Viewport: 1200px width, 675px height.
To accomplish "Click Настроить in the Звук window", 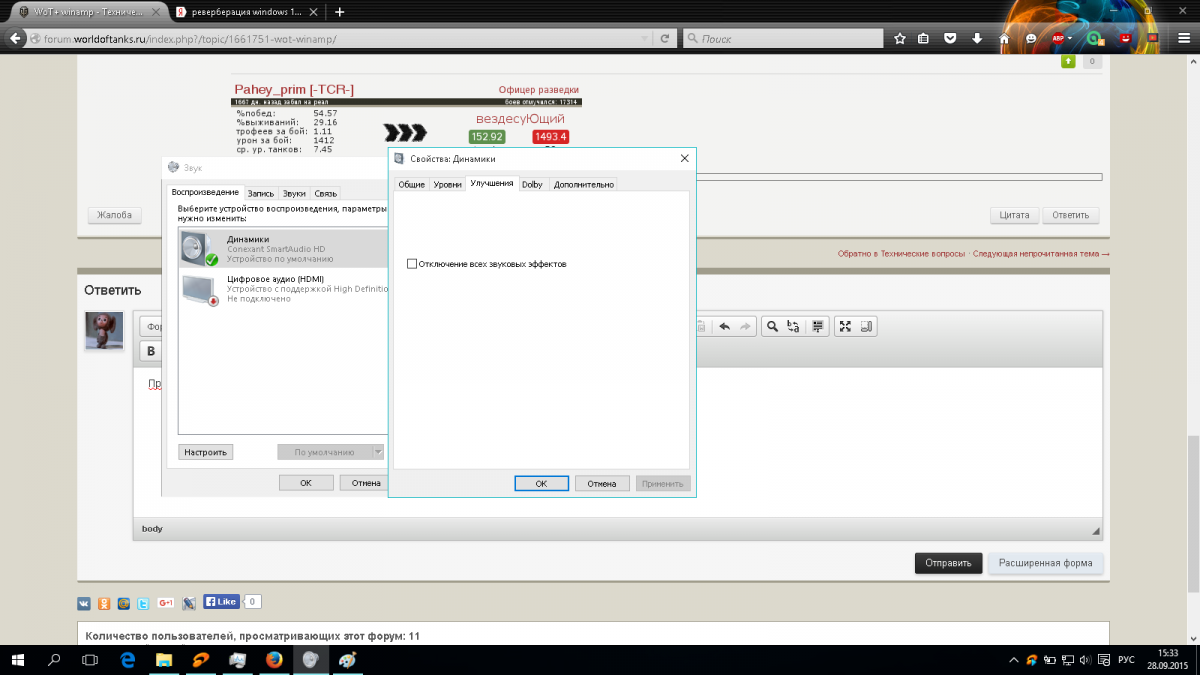I will click(206, 452).
